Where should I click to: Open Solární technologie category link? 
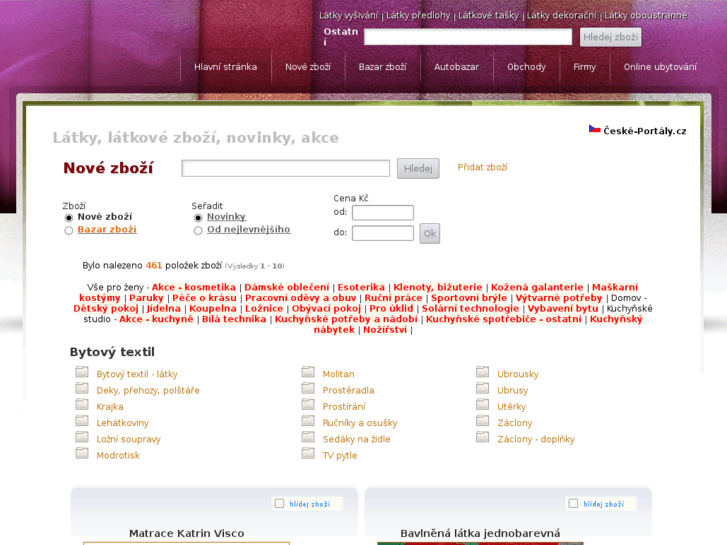470,308
